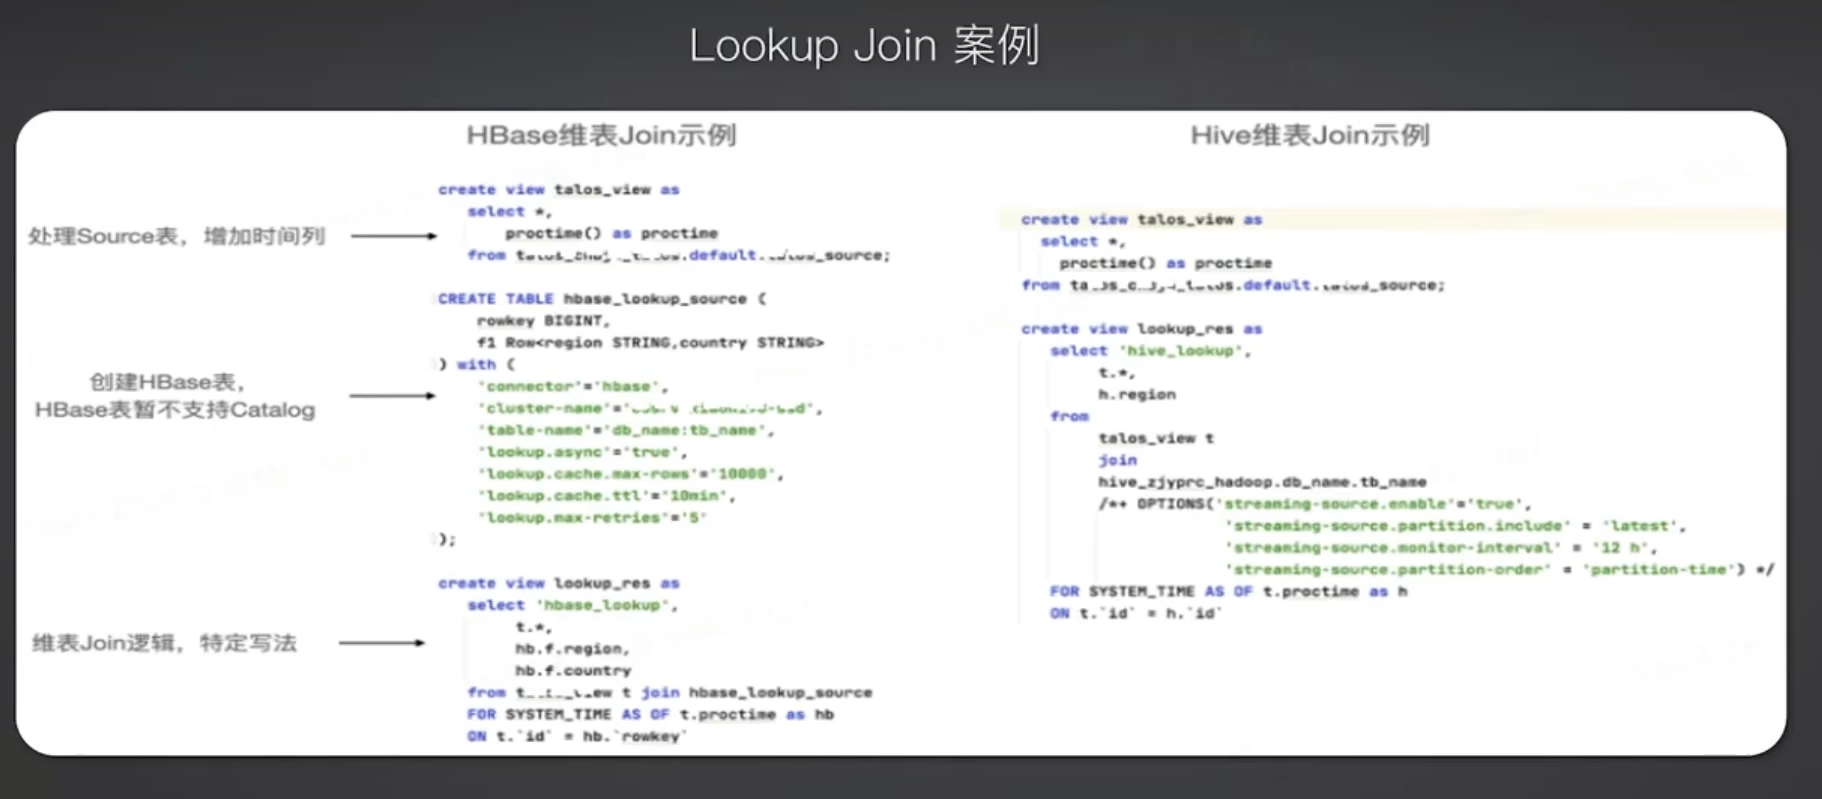Click 'proctime() as proctime' in HBase code
This screenshot has height=799, width=1822.
(x=611, y=233)
